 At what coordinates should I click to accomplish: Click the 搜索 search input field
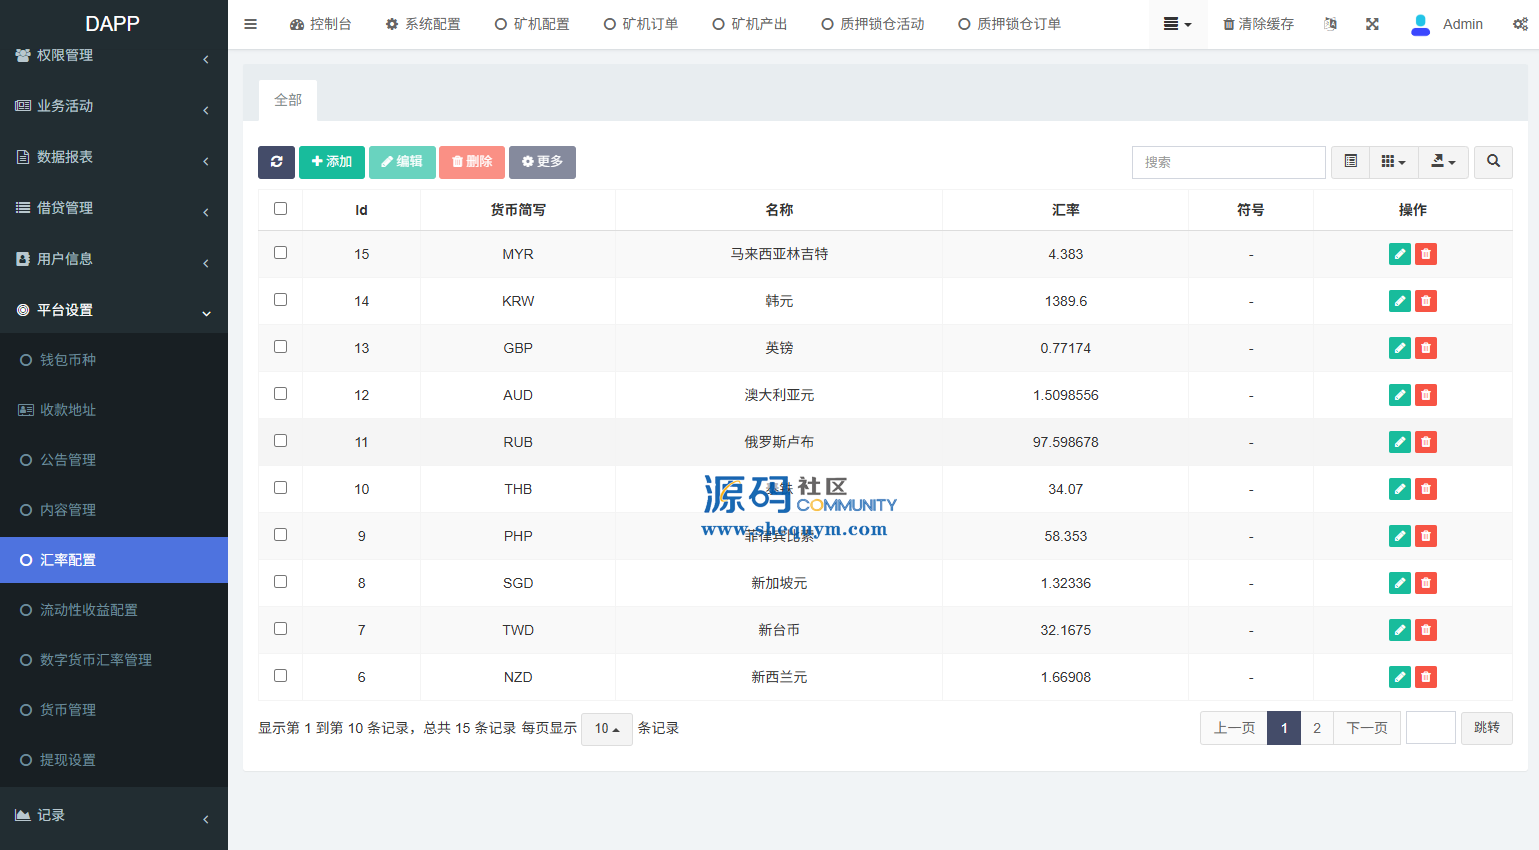tap(1228, 162)
